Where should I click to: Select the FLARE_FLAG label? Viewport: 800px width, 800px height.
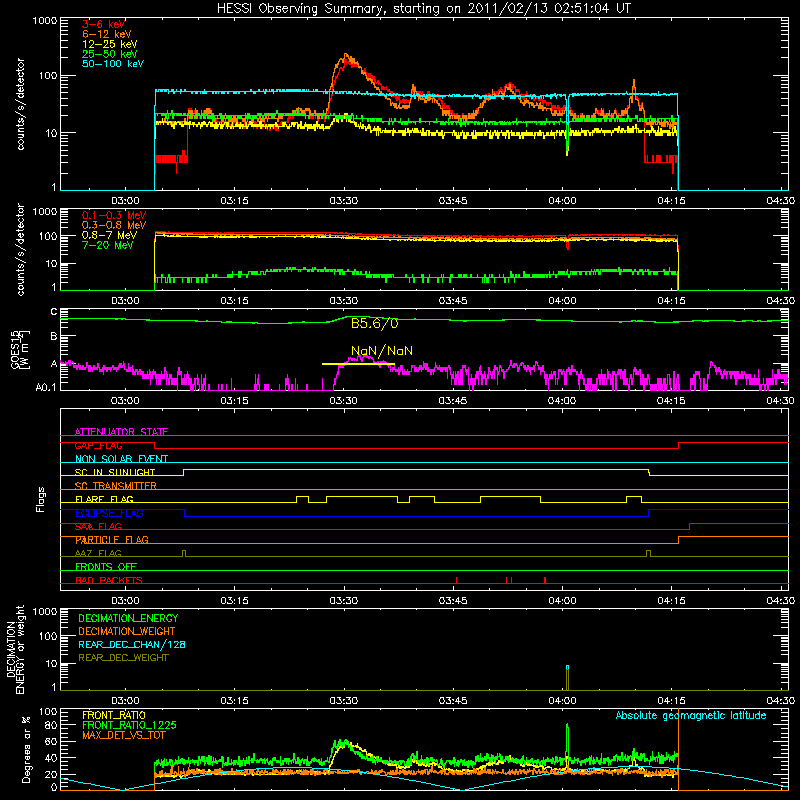coord(104,499)
